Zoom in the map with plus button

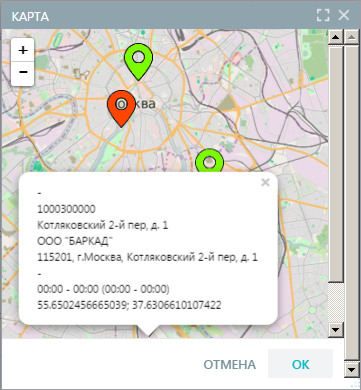(x=23, y=50)
